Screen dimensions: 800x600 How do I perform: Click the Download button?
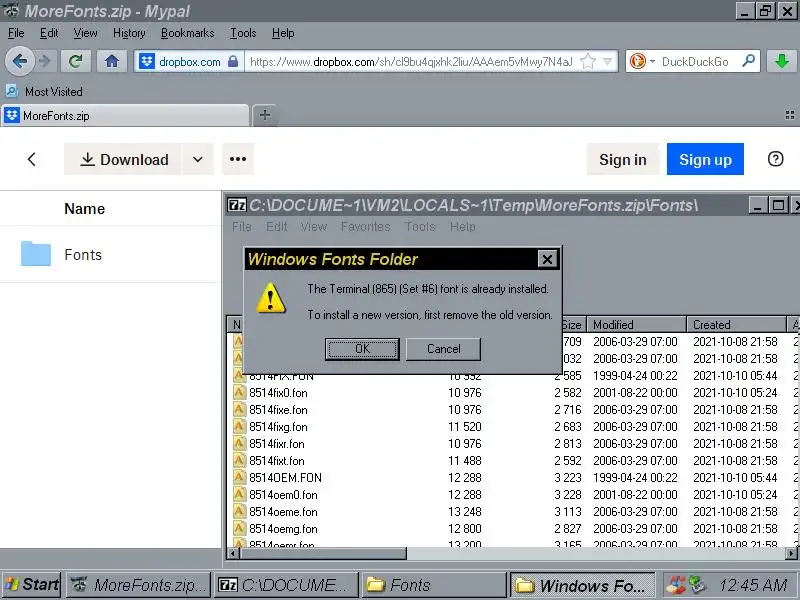[122, 159]
